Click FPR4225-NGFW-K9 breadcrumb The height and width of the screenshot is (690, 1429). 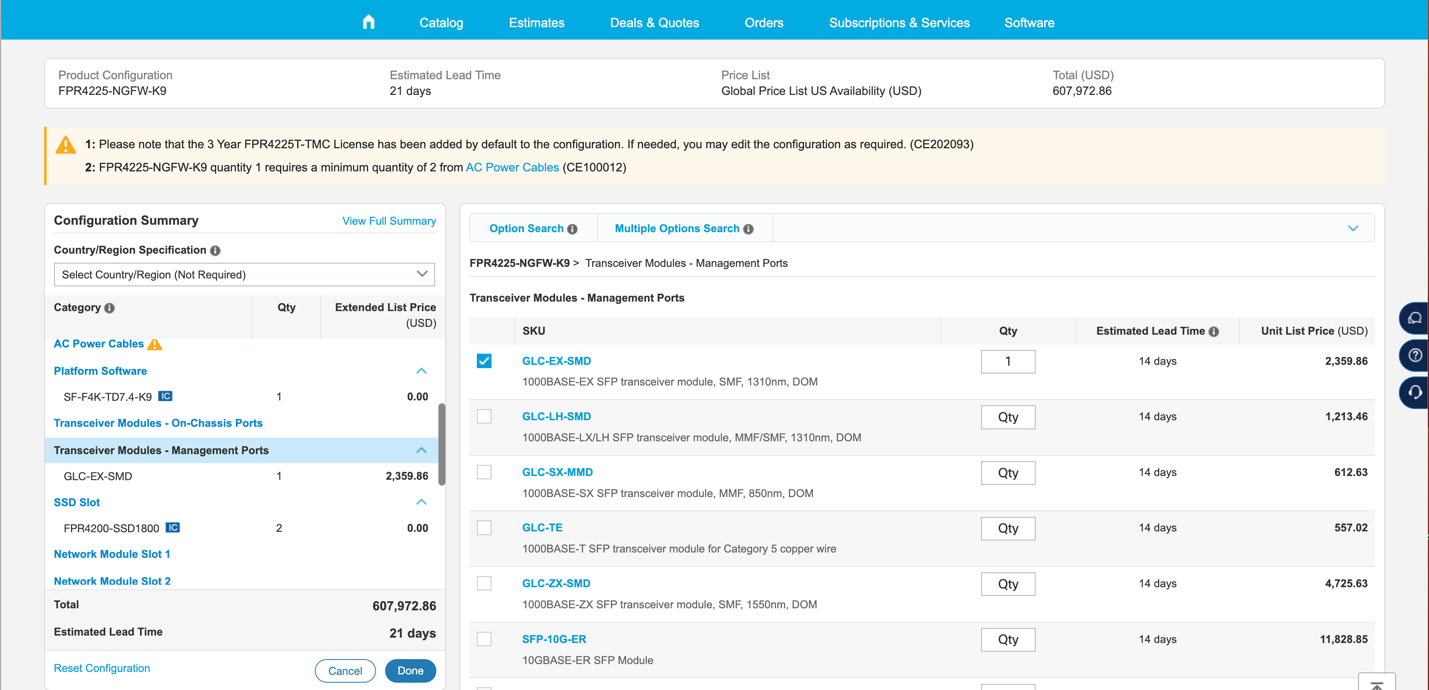pyautogui.click(x=519, y=263)
